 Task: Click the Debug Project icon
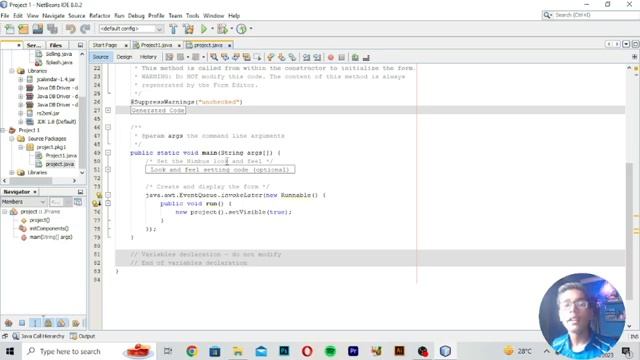(x=222, y=29)
